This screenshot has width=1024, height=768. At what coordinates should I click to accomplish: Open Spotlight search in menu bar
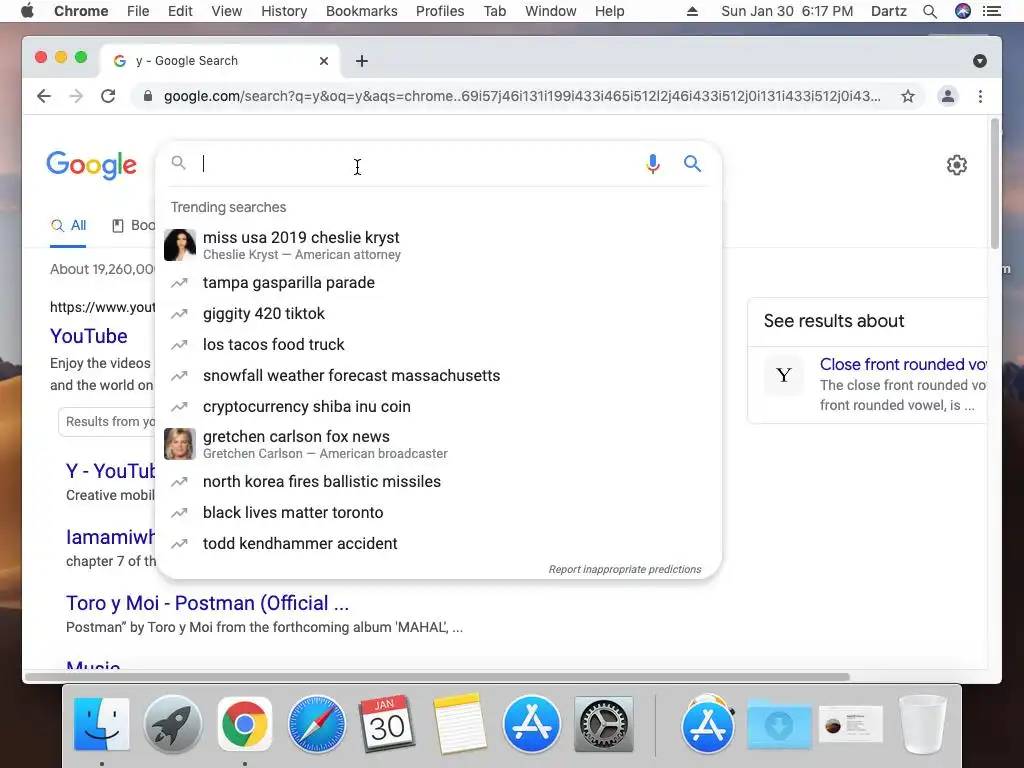[930, 11]
